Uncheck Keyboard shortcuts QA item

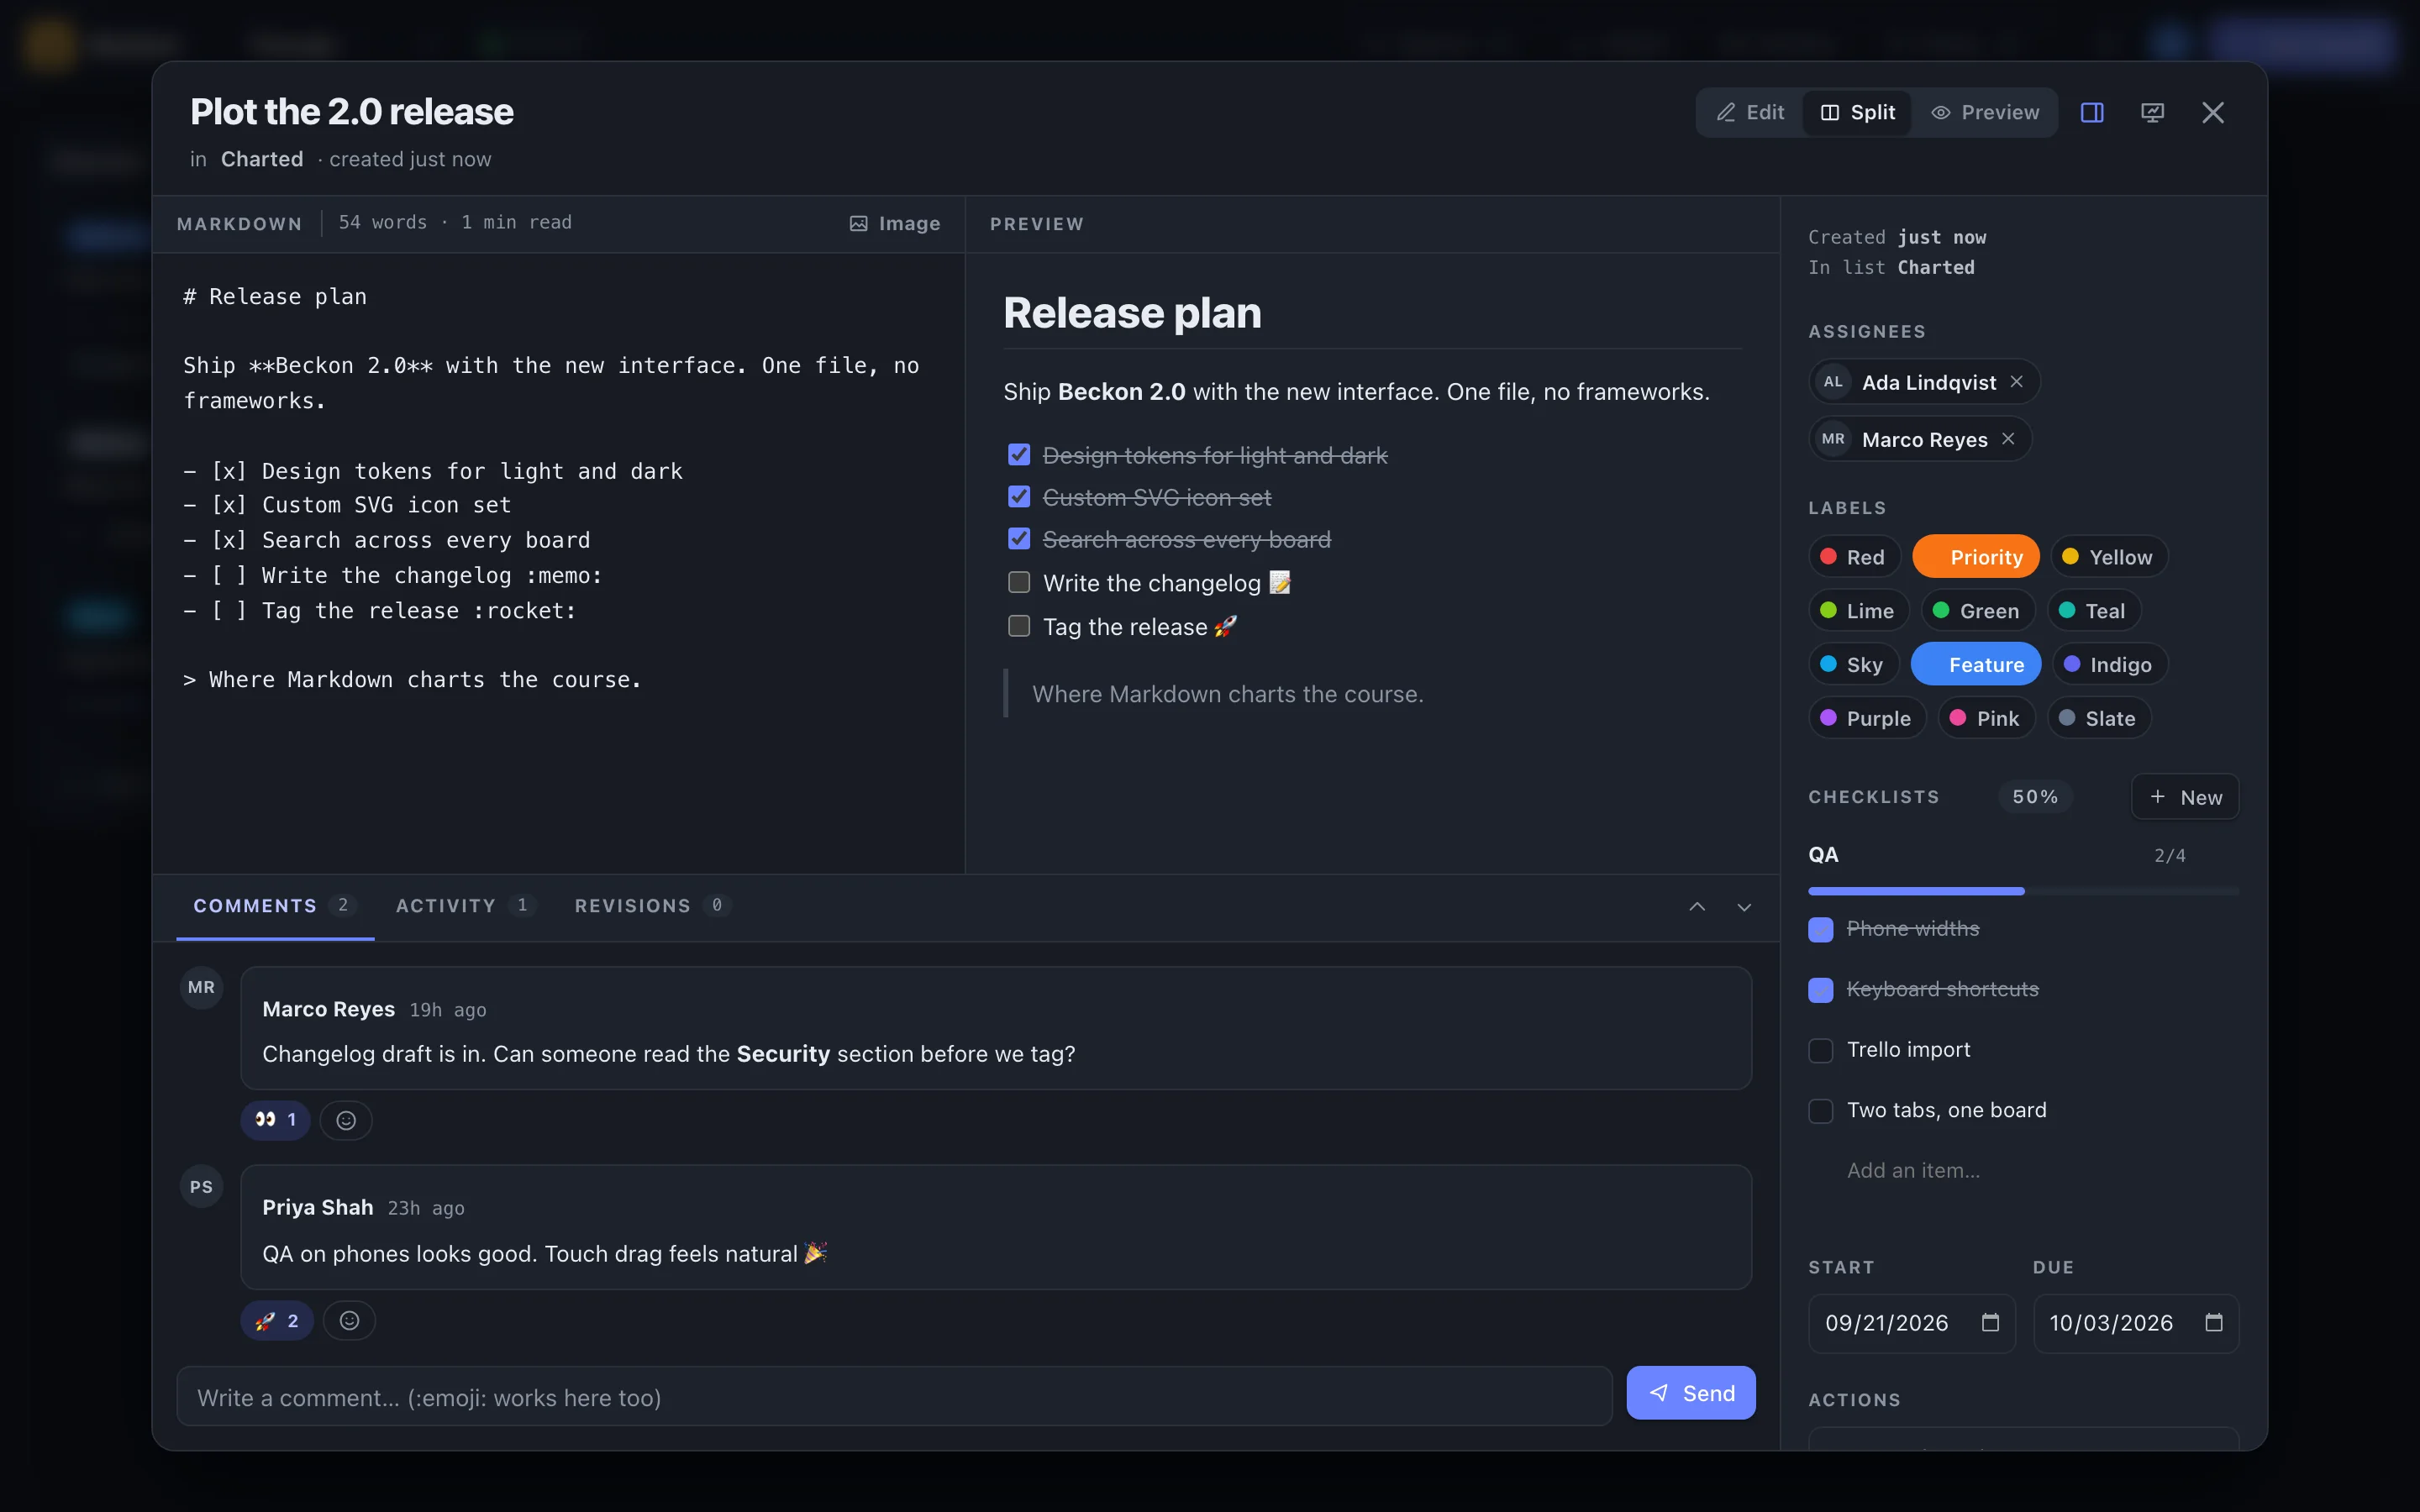[x=1821, y=990]
